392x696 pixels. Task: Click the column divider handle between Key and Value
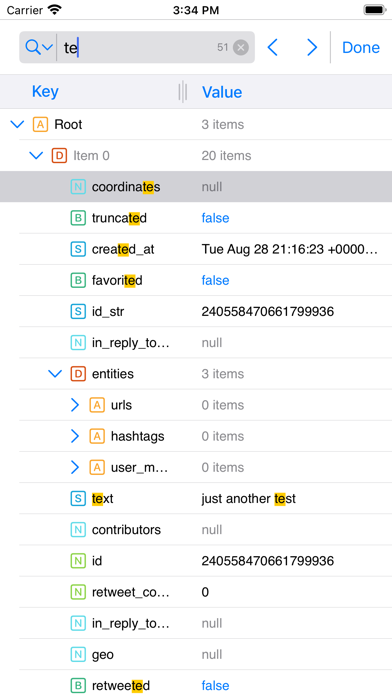[182, 92]
